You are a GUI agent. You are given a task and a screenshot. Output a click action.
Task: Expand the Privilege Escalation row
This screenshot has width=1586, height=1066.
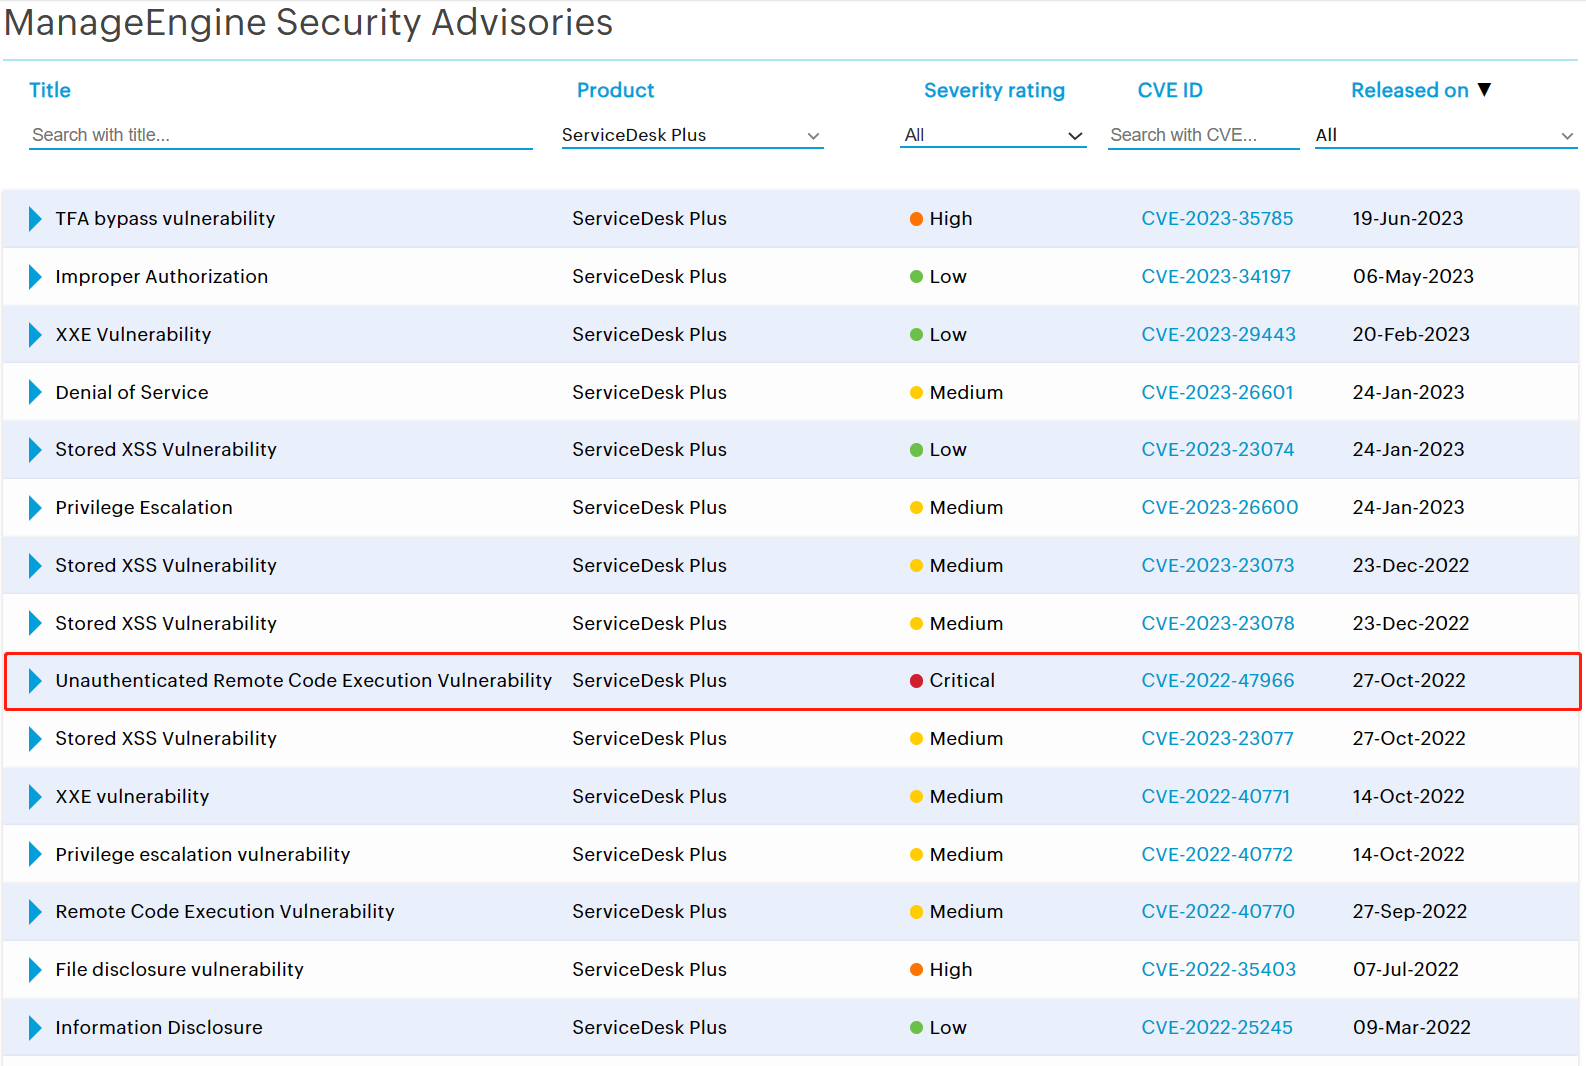click(x=35, y=508)
